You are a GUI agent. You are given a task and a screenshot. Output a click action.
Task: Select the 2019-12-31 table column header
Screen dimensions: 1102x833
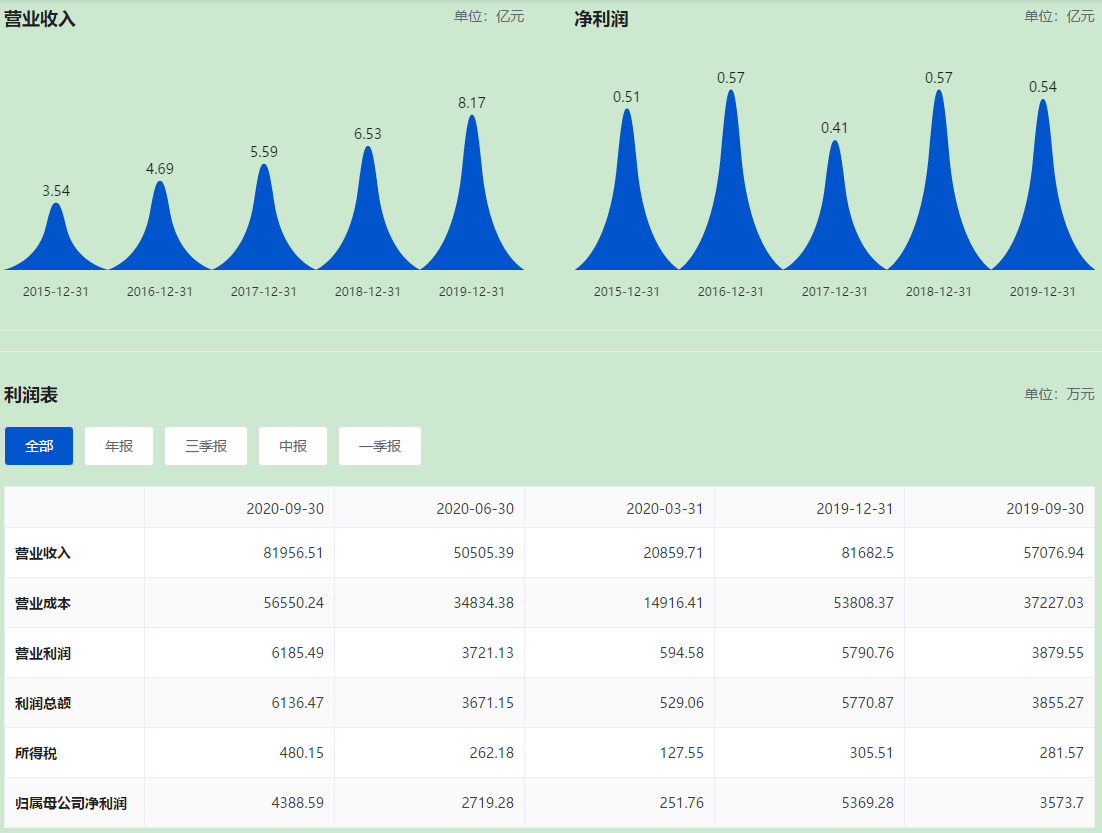tap(855, 508)
